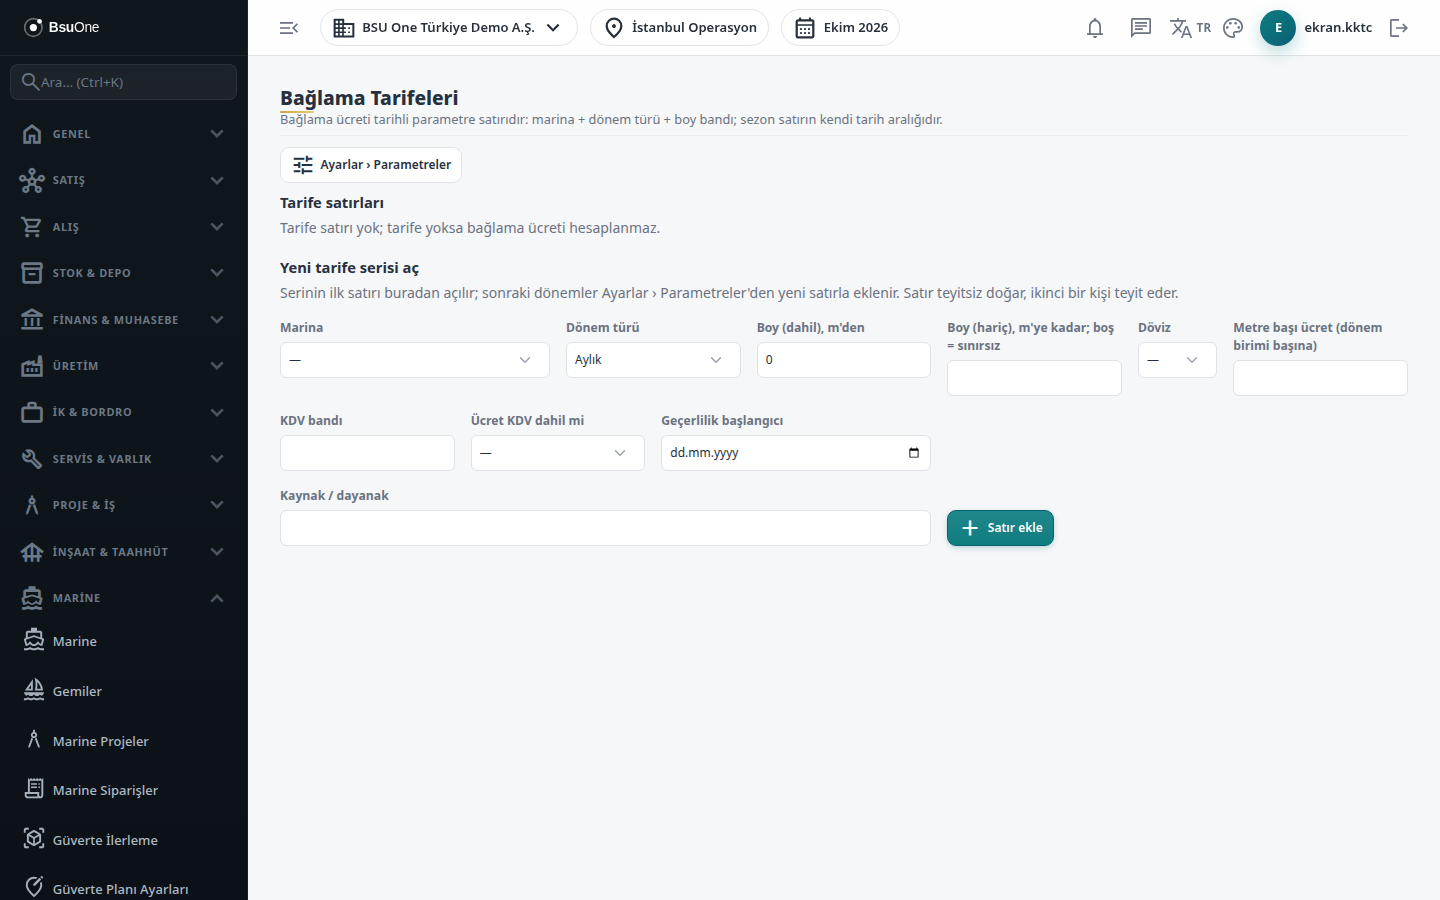
Task: Open the Marine ship icon item
Action: (x=124, y=641)
